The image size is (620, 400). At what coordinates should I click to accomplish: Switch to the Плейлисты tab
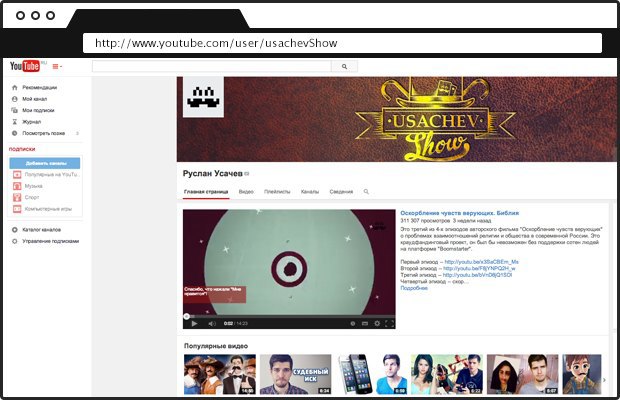277,191
